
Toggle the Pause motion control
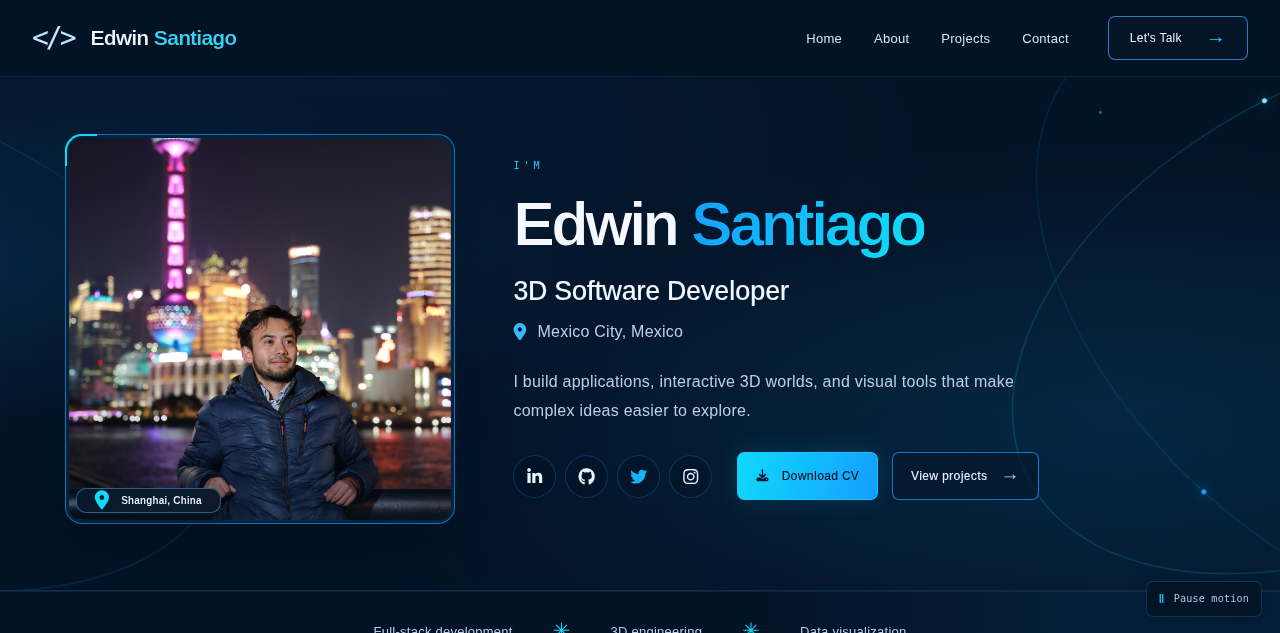[1203, 599]
